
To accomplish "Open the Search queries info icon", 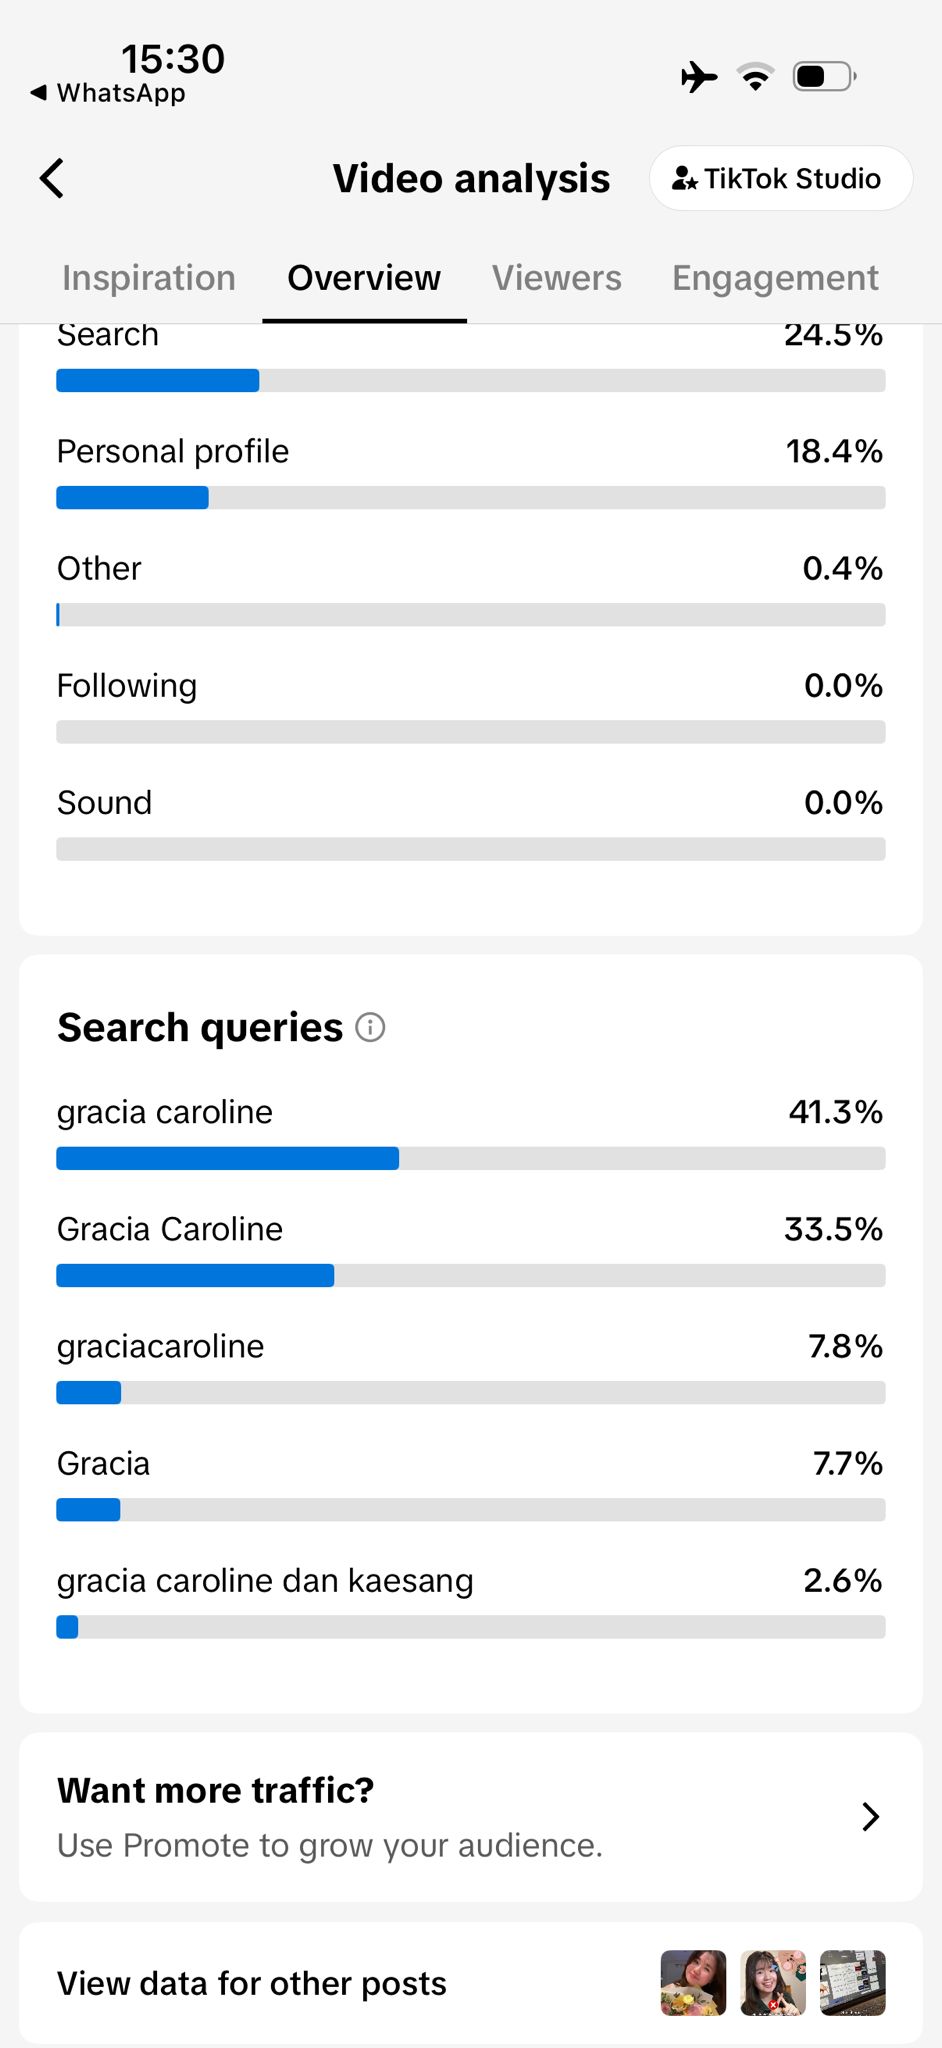I will click(370, 1027).
